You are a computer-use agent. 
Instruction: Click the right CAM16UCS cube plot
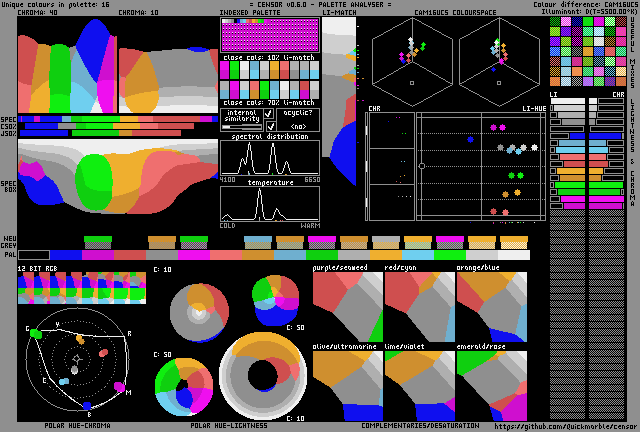point(499,62)
